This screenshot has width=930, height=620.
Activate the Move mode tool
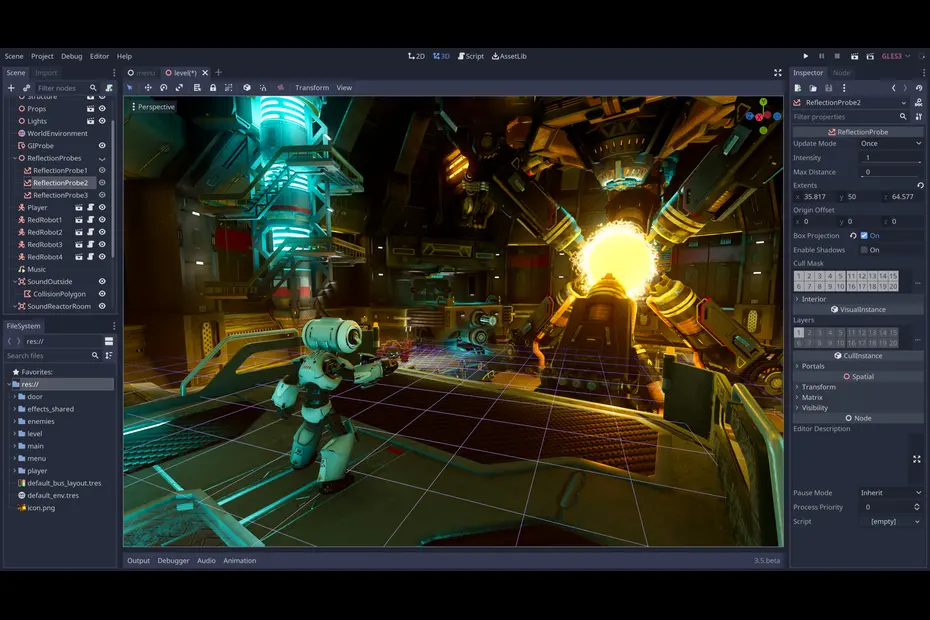[x=148, y=88]
